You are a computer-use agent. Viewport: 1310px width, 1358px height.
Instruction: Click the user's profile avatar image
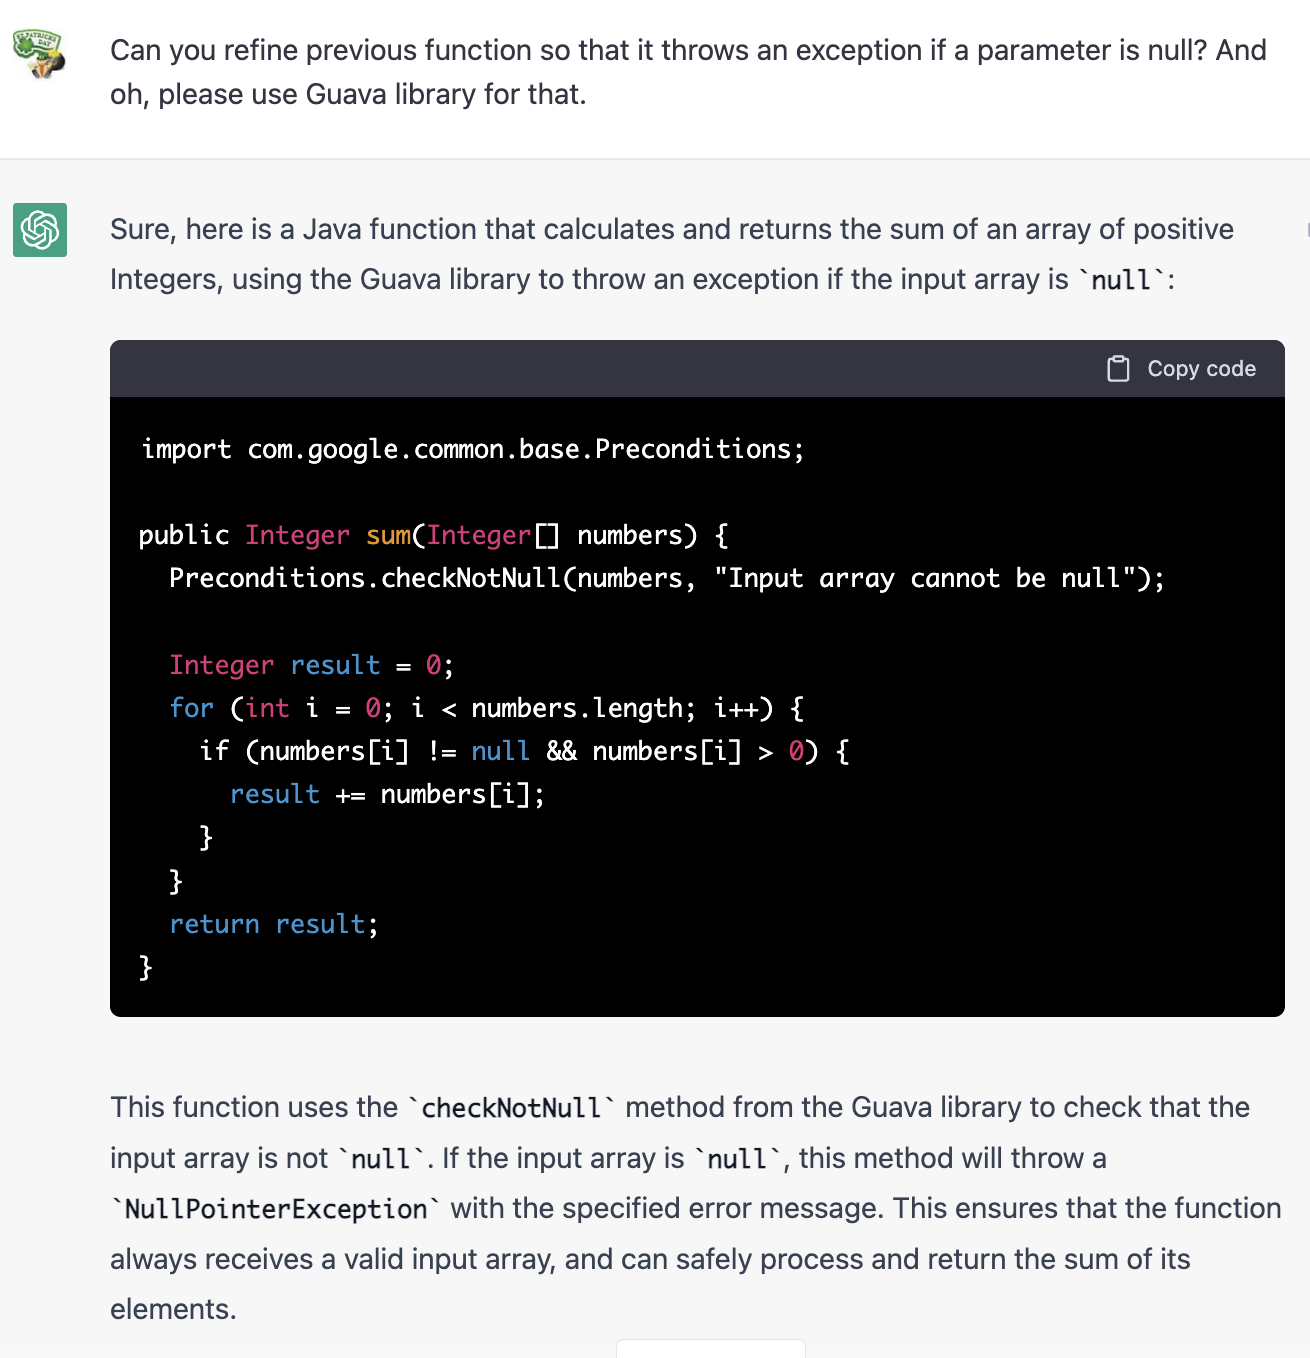[x=39, y=54]
